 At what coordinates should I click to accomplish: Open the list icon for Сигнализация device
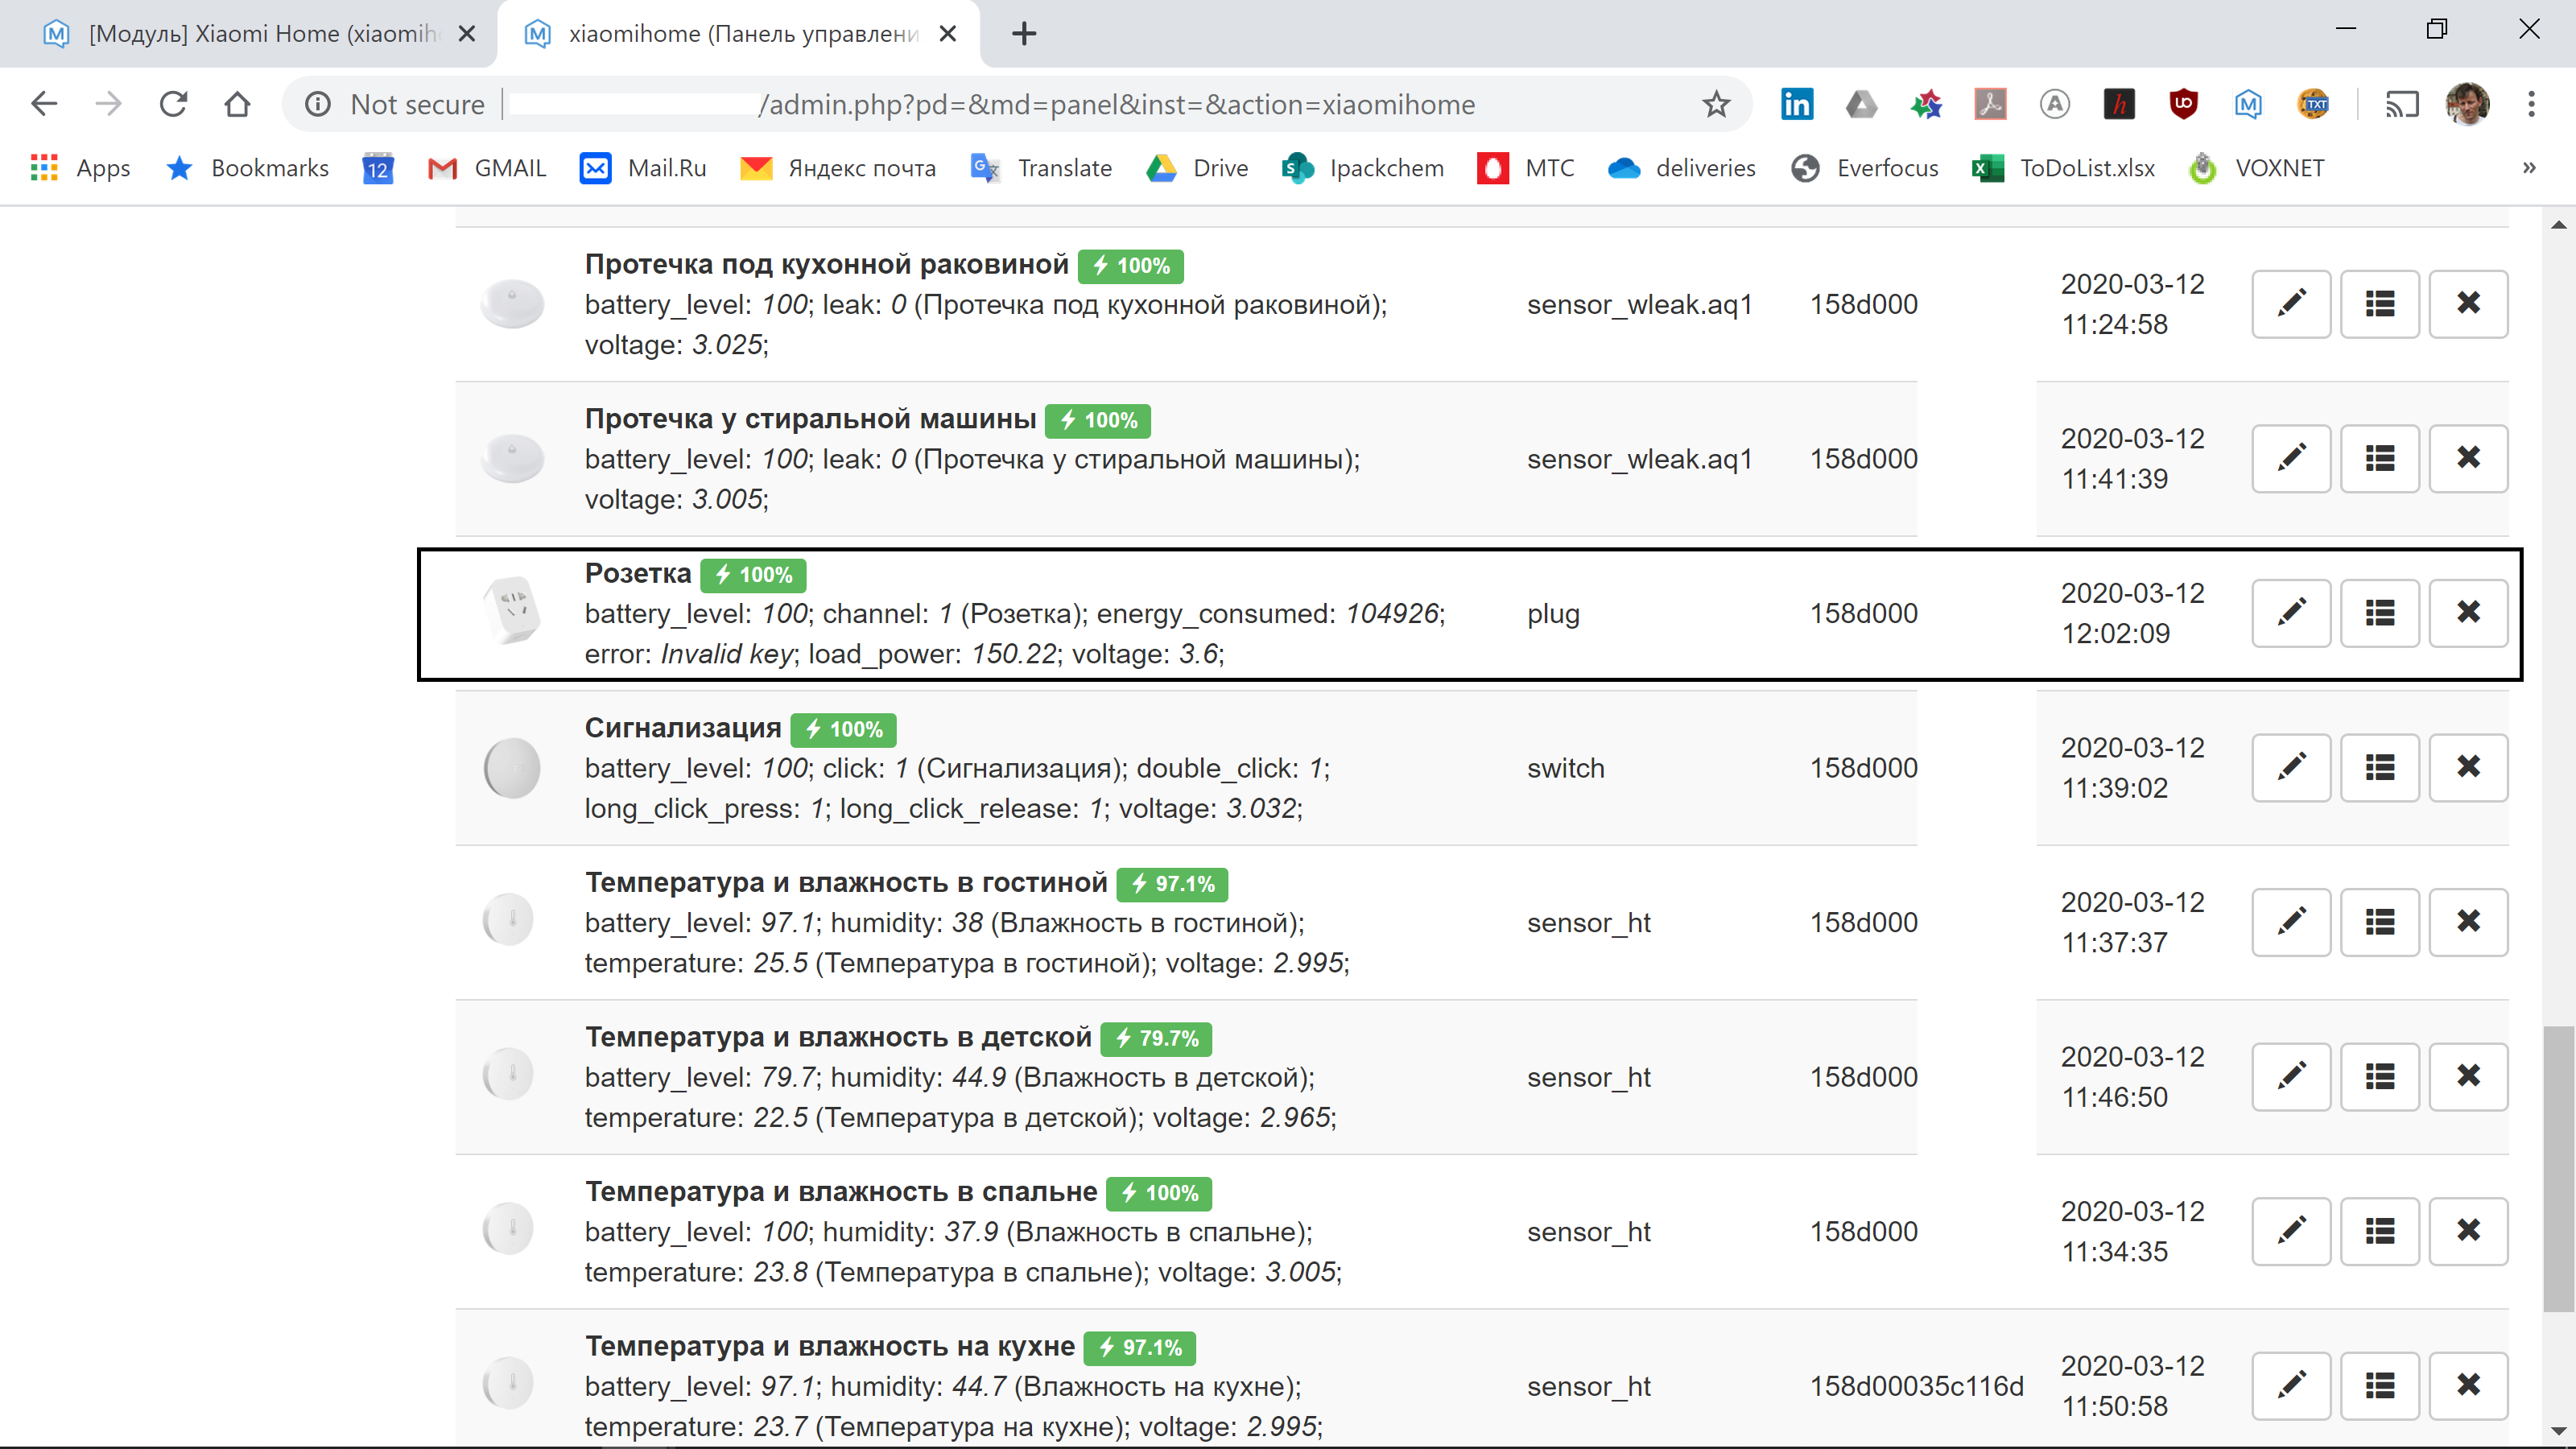[x=2379, y=767]
